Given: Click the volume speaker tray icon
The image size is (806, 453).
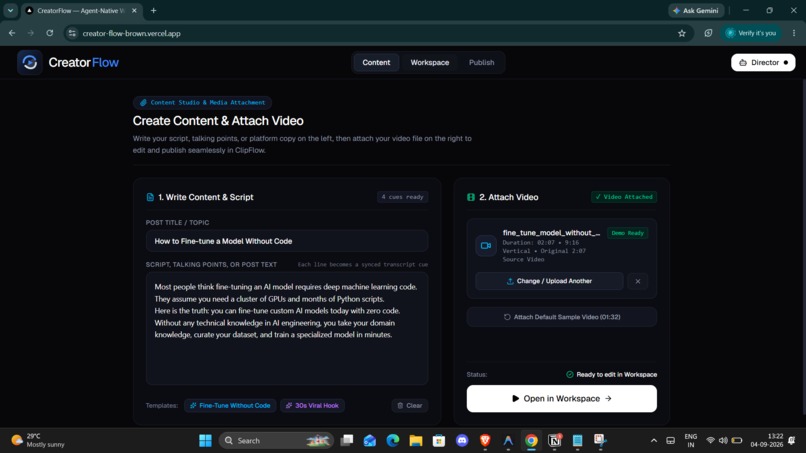Looking at the screenshot, I should (x=723, y=441).
